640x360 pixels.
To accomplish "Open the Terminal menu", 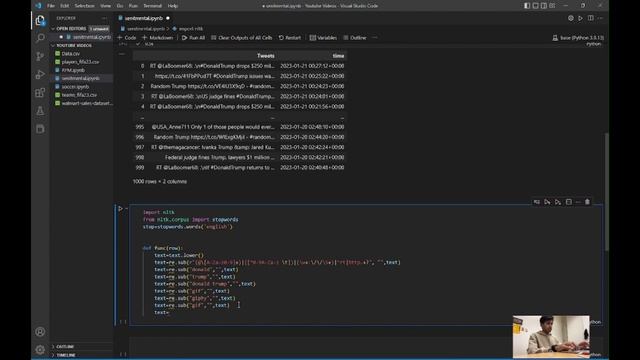I will click(x=153, y=6).
